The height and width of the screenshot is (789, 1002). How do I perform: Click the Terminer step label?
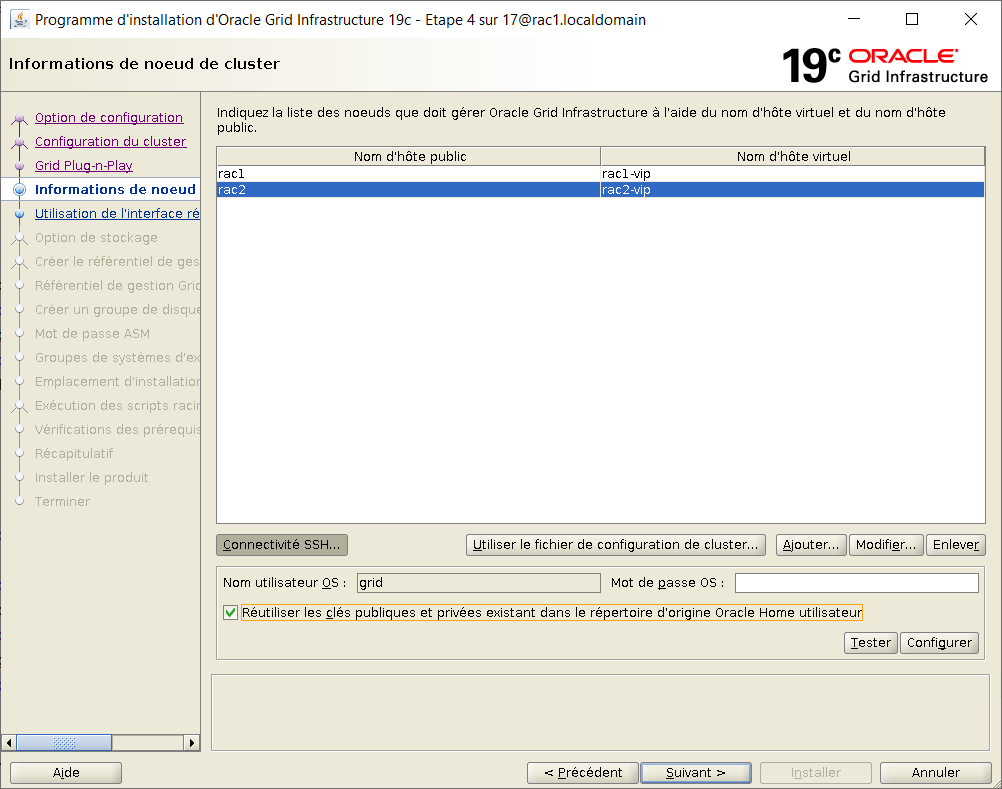point(62,502)
